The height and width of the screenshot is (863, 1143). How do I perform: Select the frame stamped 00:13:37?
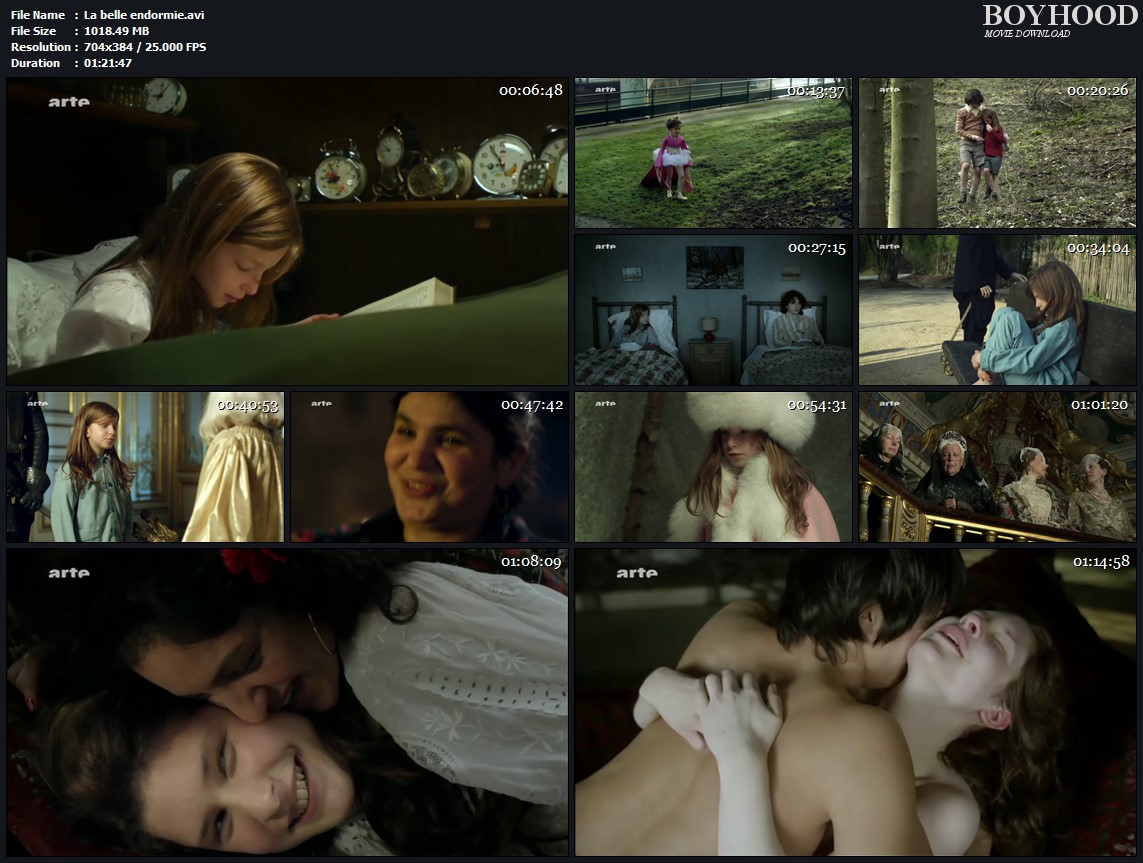[x=713, y=153]
